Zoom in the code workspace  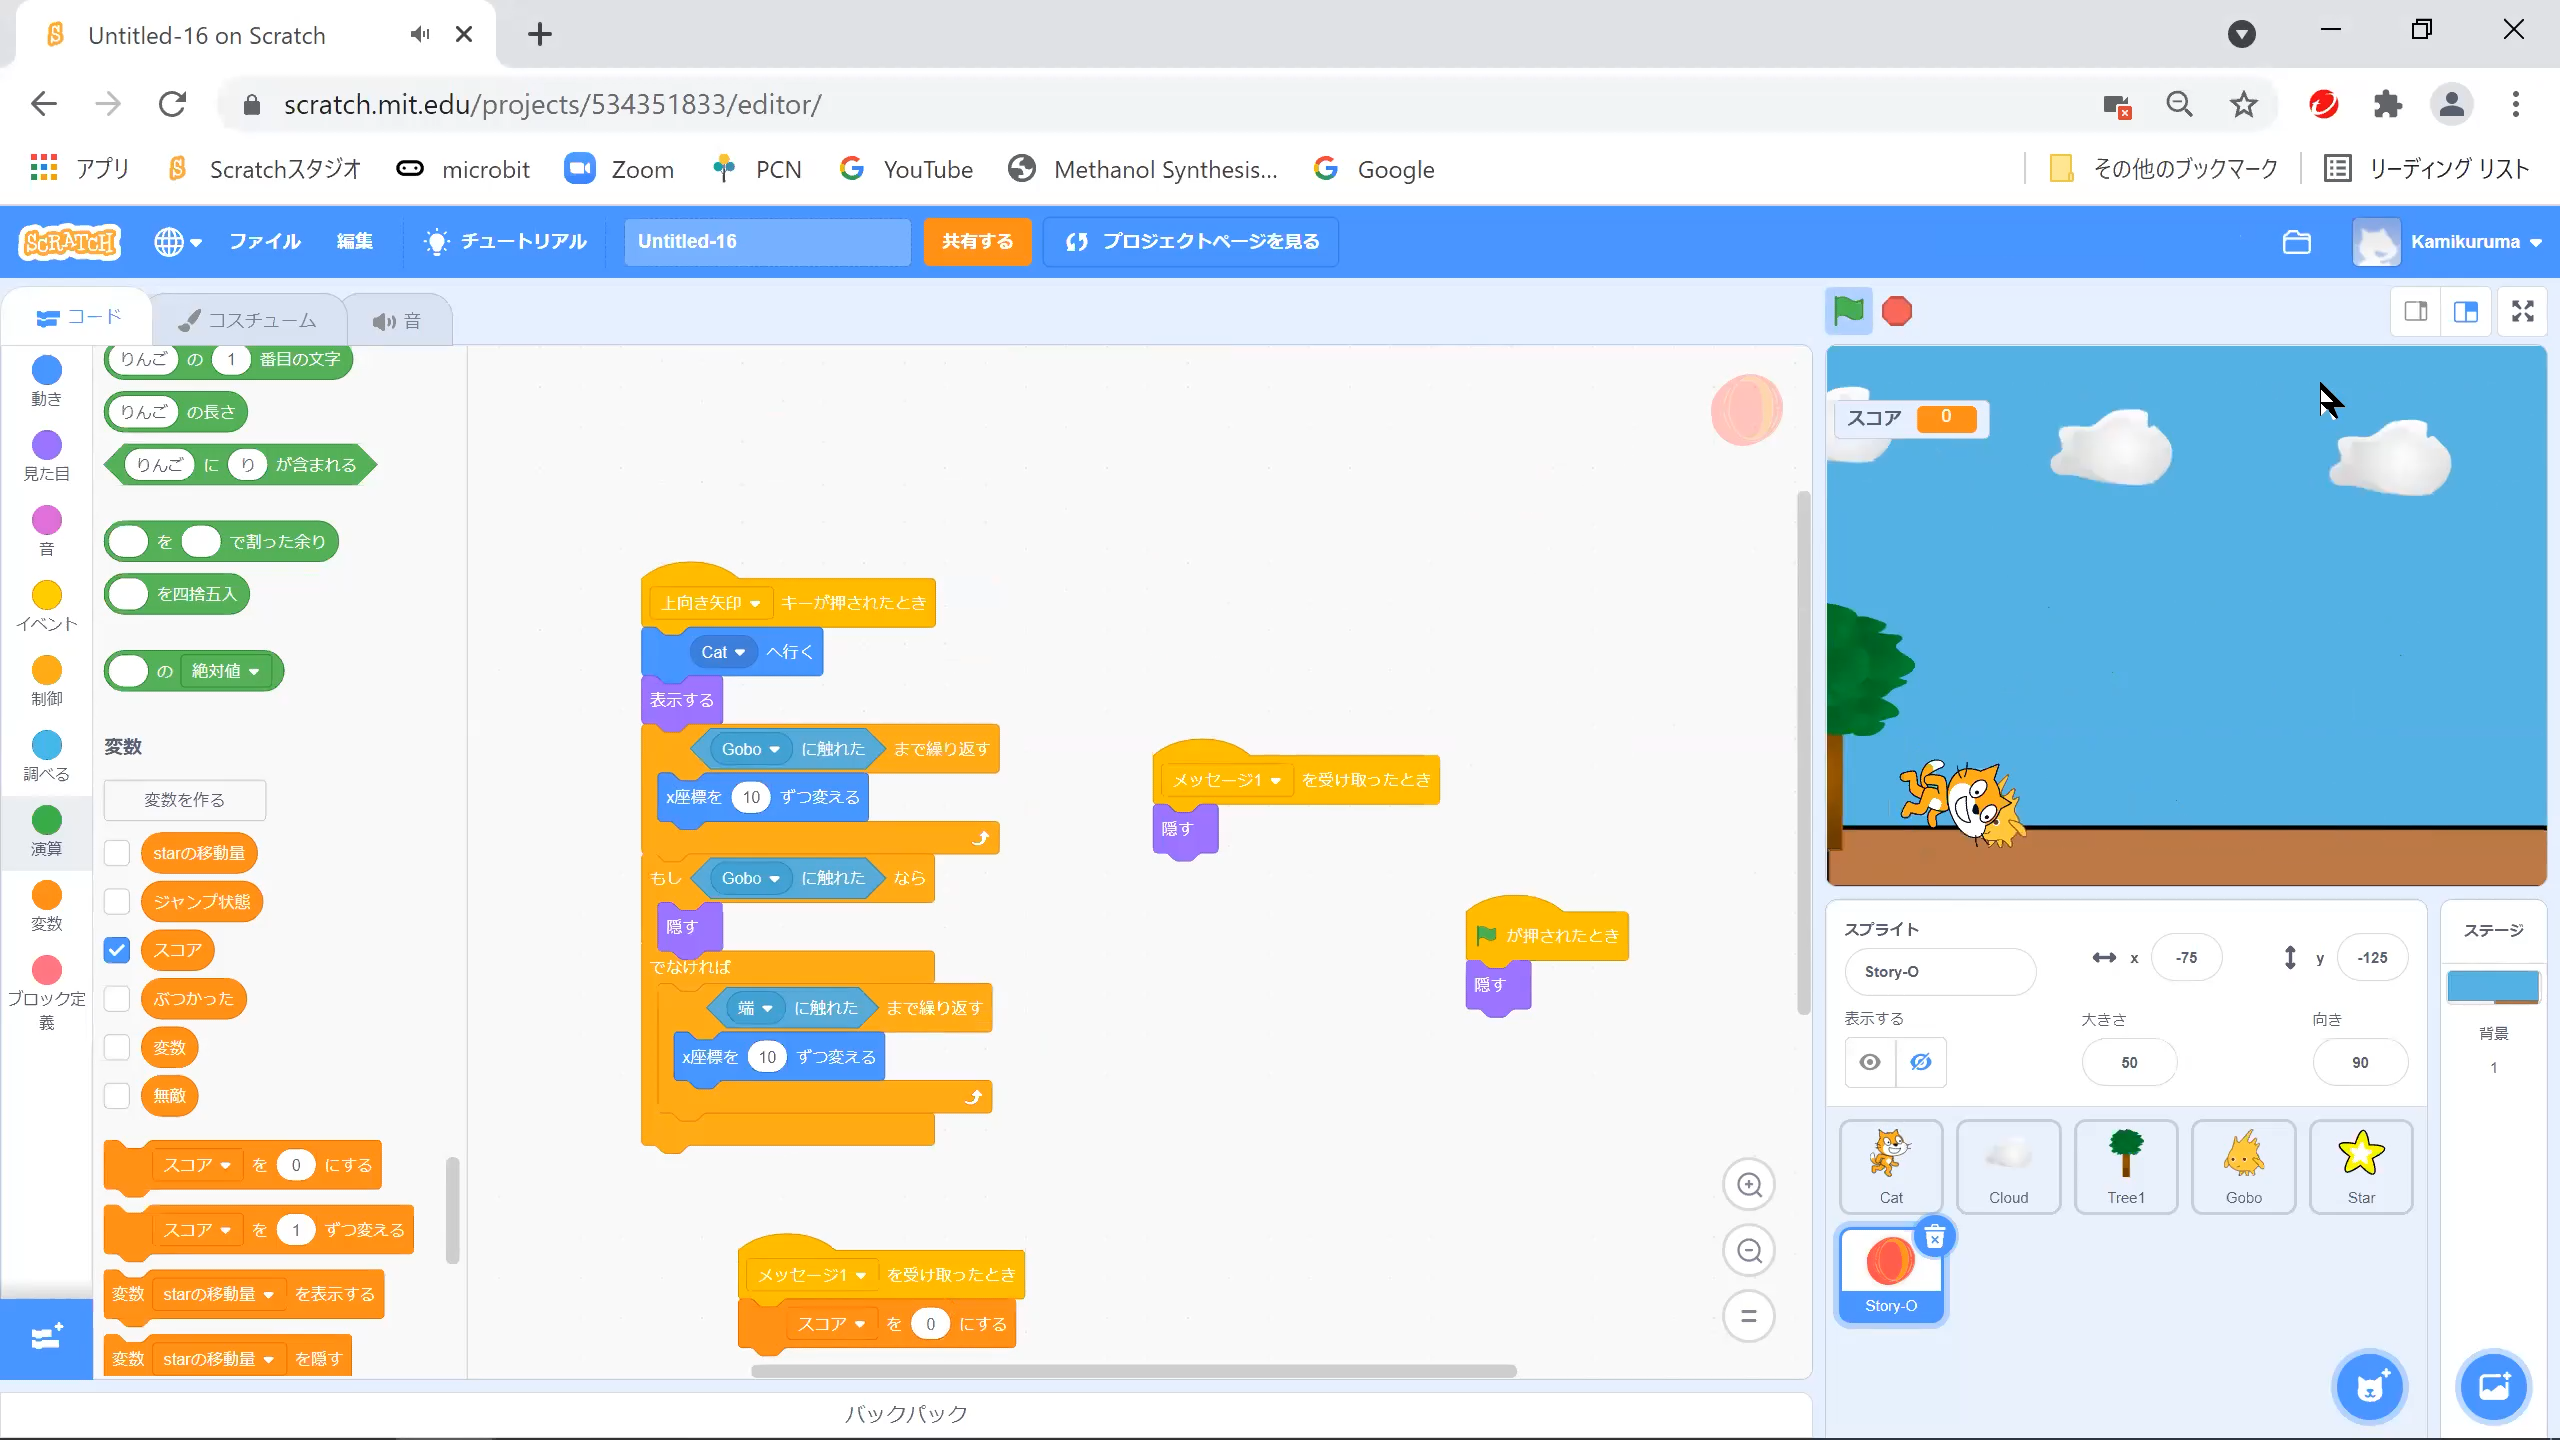(x=1749, y=1185)
